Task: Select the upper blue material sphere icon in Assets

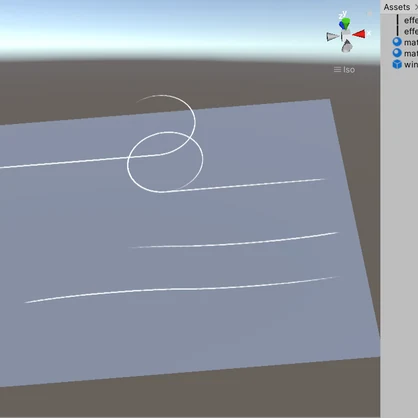Action: (x=397, y=42)
